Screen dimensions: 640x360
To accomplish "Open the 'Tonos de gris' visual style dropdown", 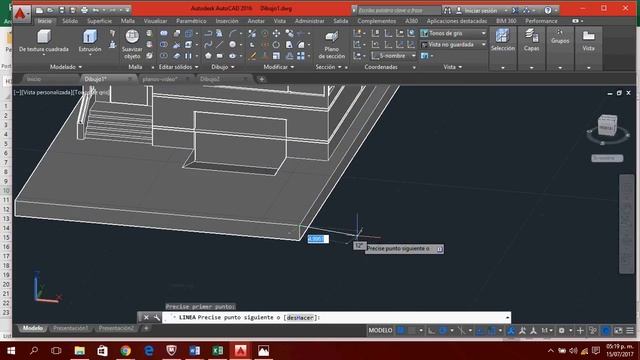I will pos(453,33).
